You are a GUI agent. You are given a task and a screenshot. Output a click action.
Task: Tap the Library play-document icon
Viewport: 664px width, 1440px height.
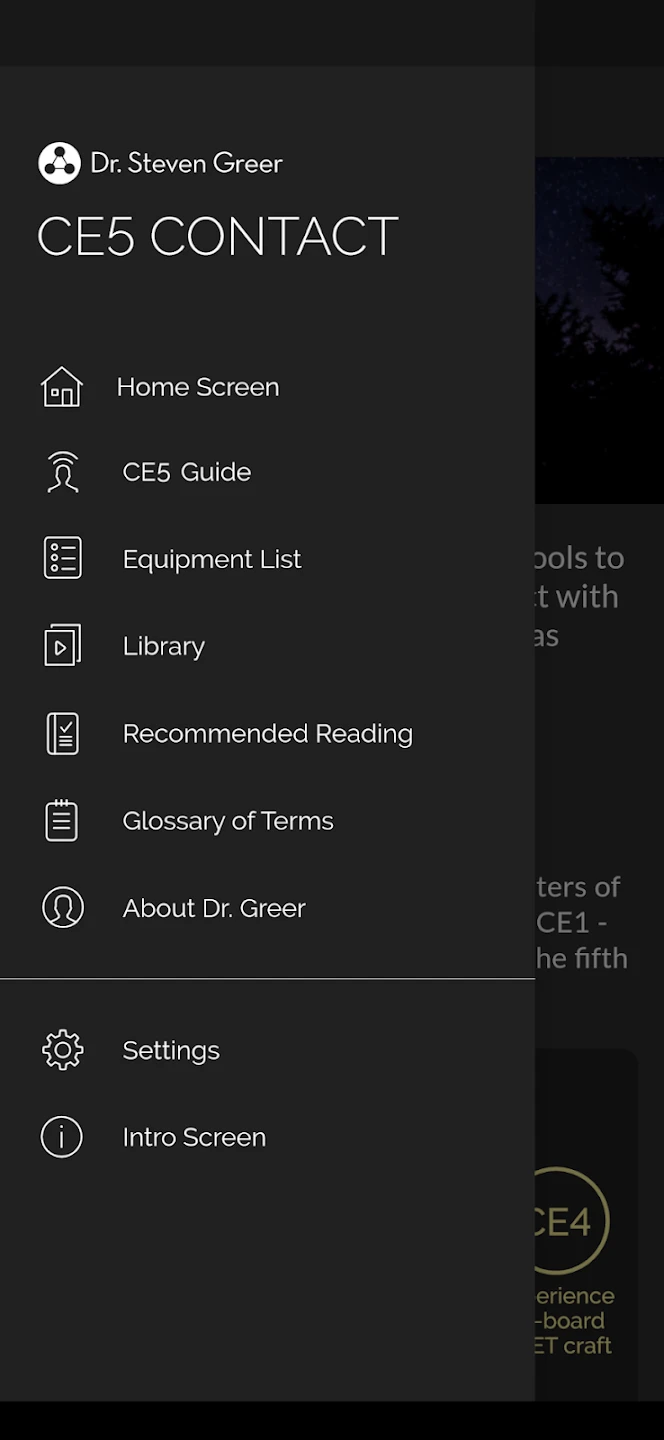tap(62, 646)
